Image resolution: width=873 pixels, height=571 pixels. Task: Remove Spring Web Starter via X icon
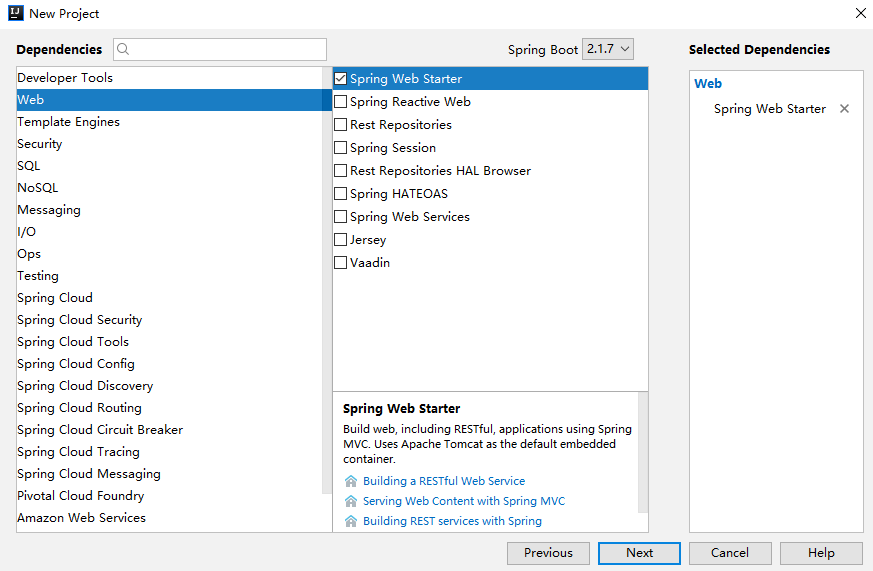click(844, 109)
